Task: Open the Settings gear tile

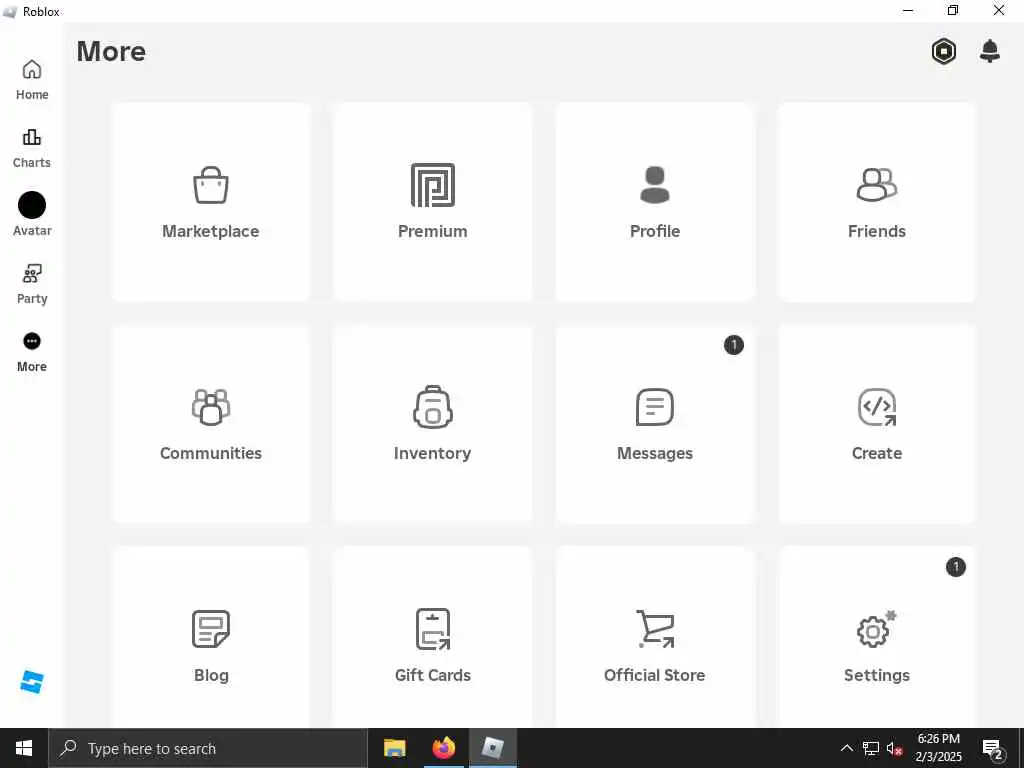Action: point(876,637)
